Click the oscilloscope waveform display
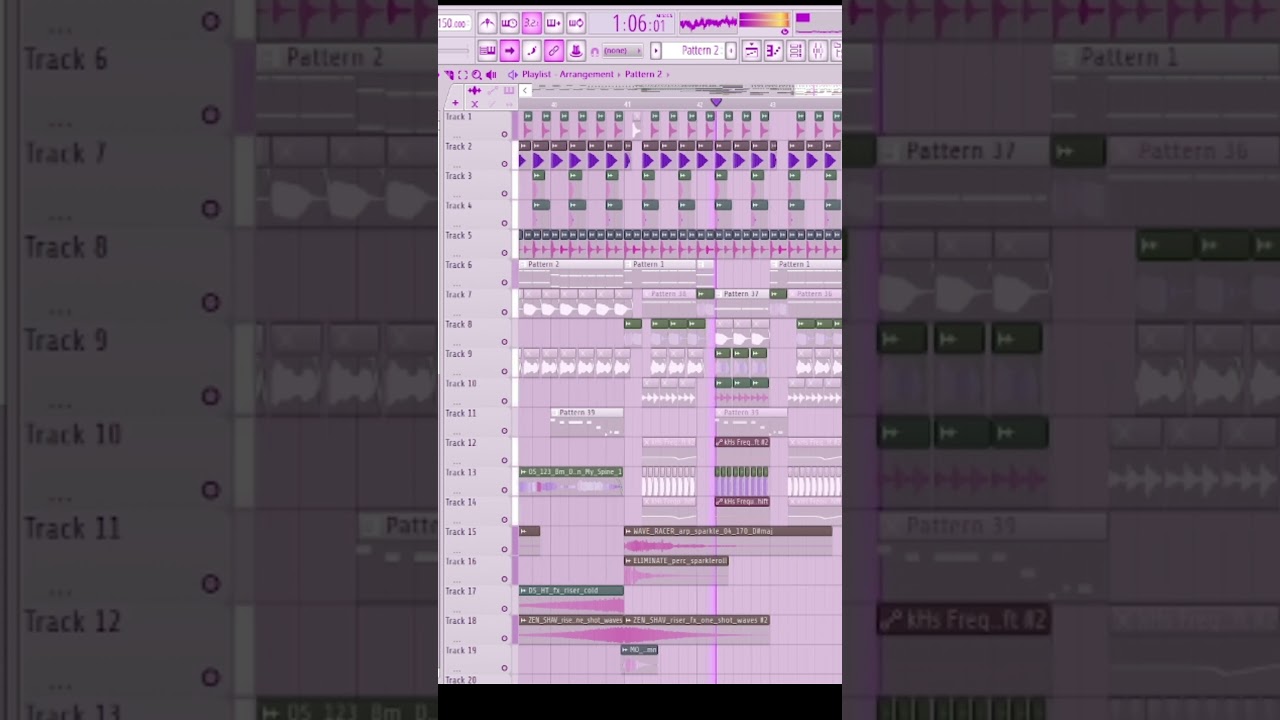The width and height of the screenshot is (1280, 720). pos(708,23)
